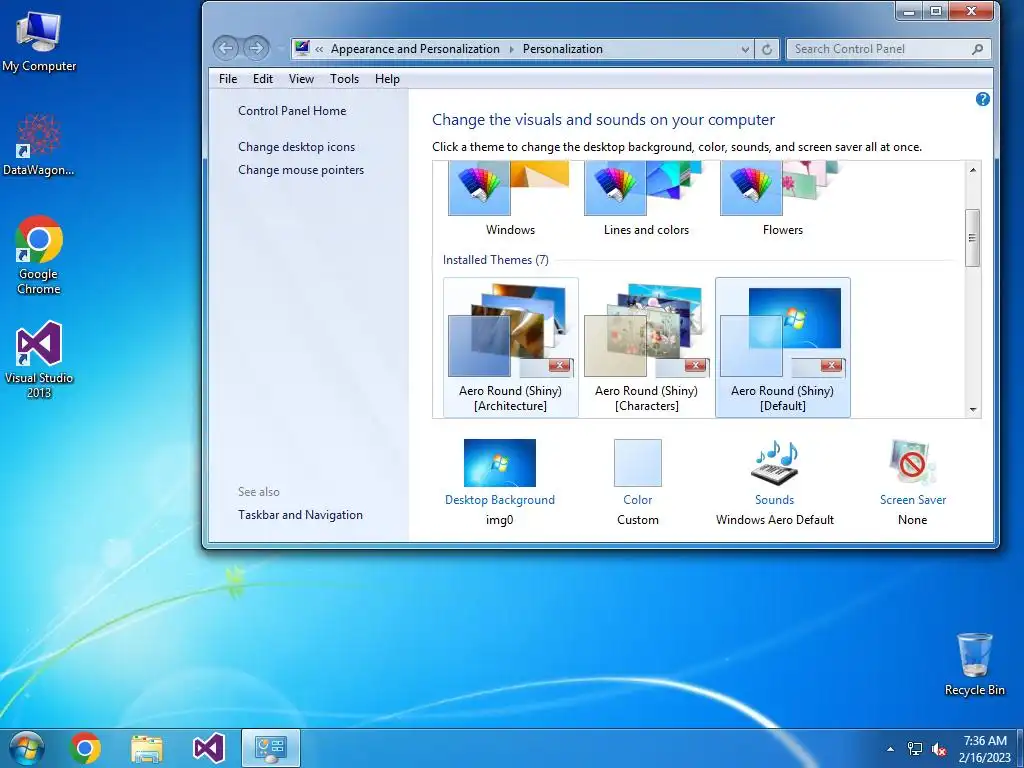The height and width of the screenshot is (768, 1024).
Task: Show hidden tray icons arrow
Action: [890, 749]
